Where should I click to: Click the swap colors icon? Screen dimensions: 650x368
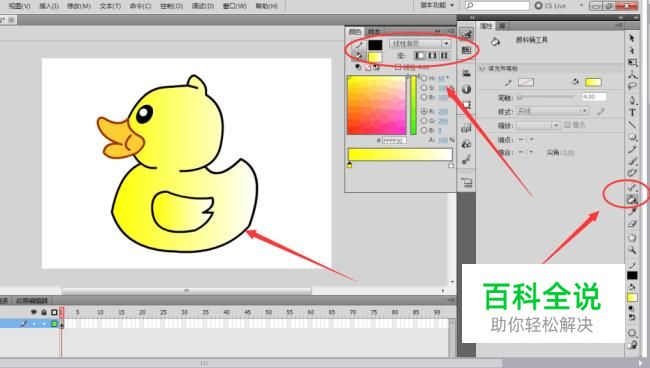click(x=376, y=67)
